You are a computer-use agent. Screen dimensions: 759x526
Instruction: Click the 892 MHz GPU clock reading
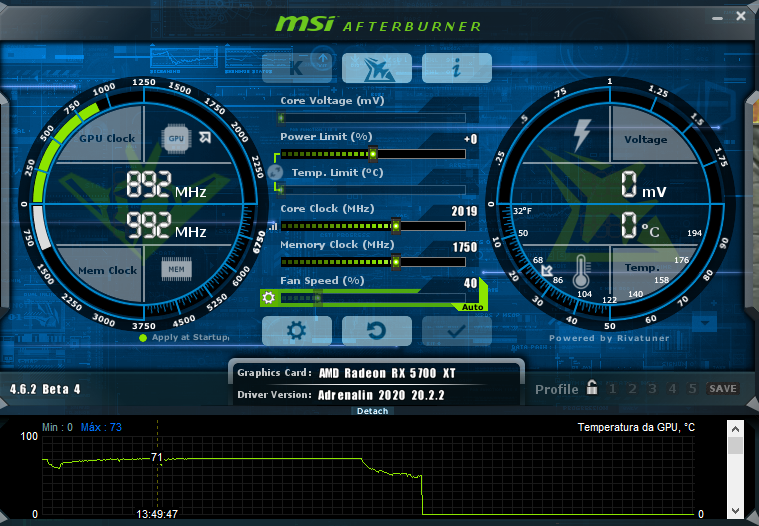click(167, 185)
